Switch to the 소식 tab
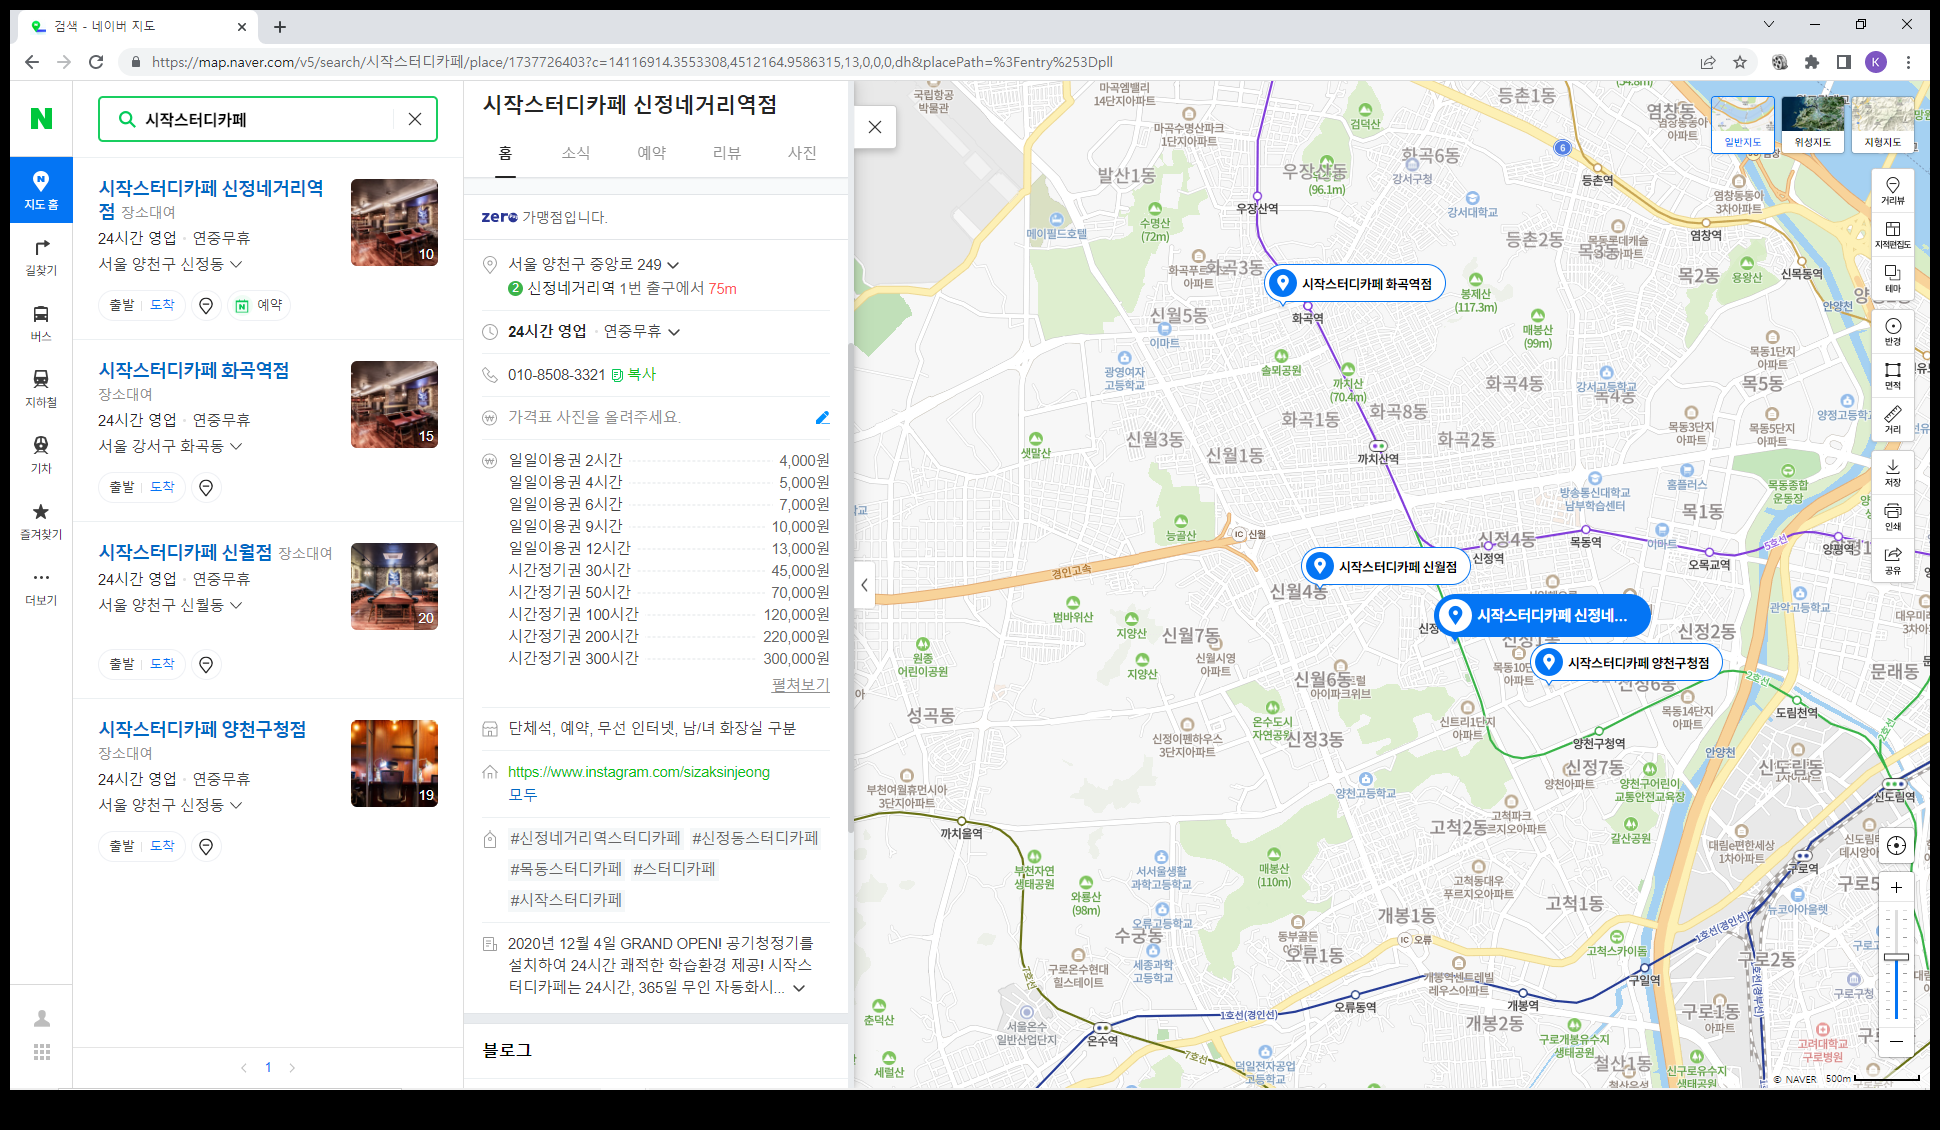Viewport: 1940px width, 1130px height. [x=576, y=153]
